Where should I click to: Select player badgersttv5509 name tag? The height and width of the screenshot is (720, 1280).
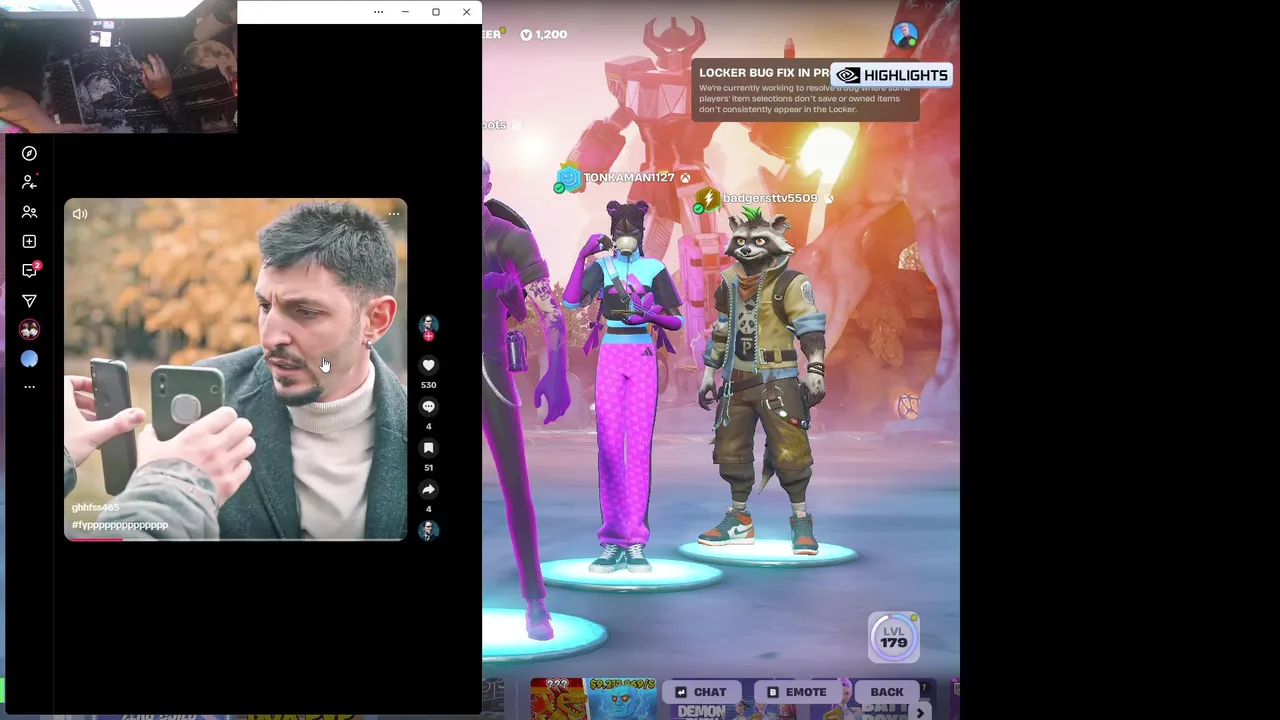(x=771, y=198)
